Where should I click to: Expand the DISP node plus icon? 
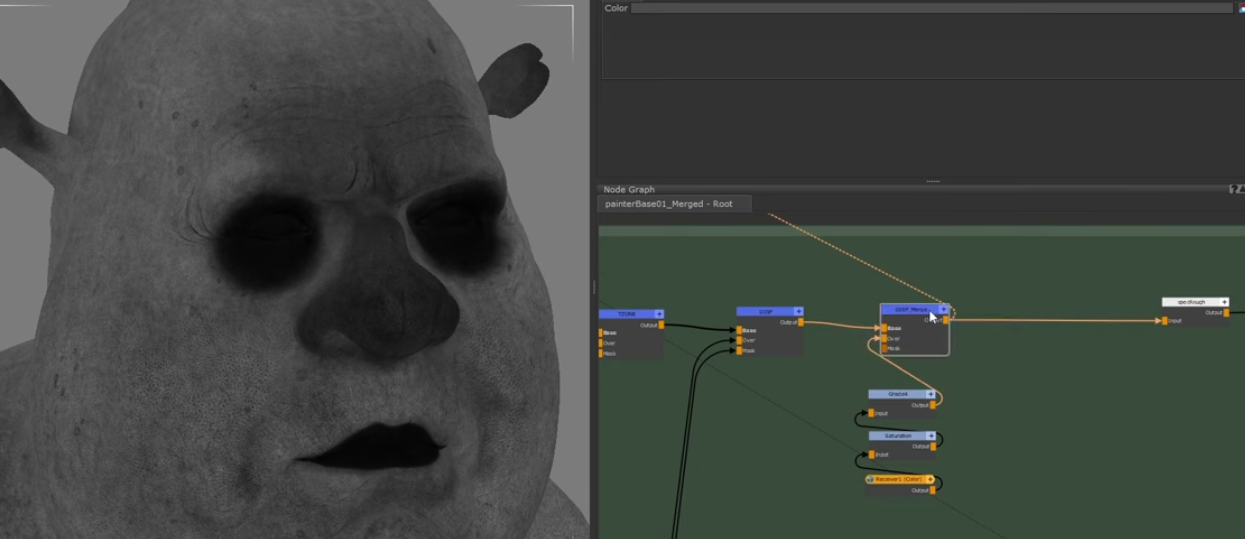[798, 312]
